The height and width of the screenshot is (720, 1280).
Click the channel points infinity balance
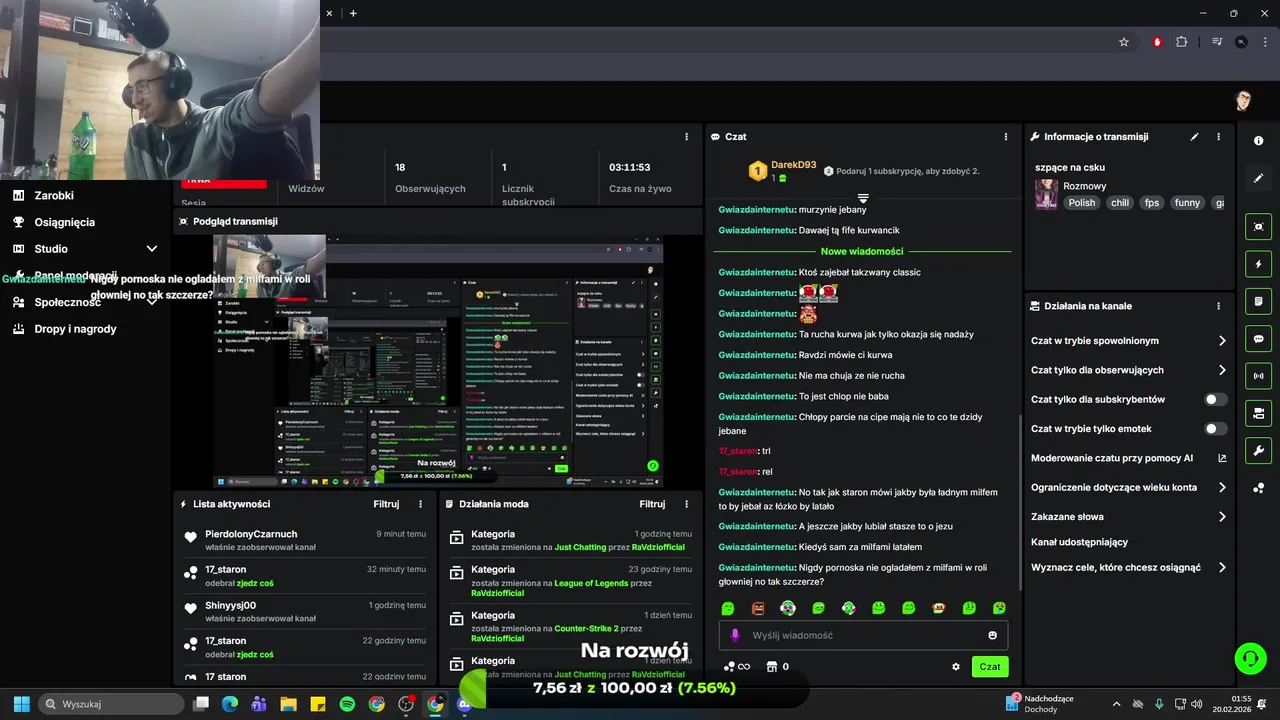pyautogui.click(x=737, y=667)
